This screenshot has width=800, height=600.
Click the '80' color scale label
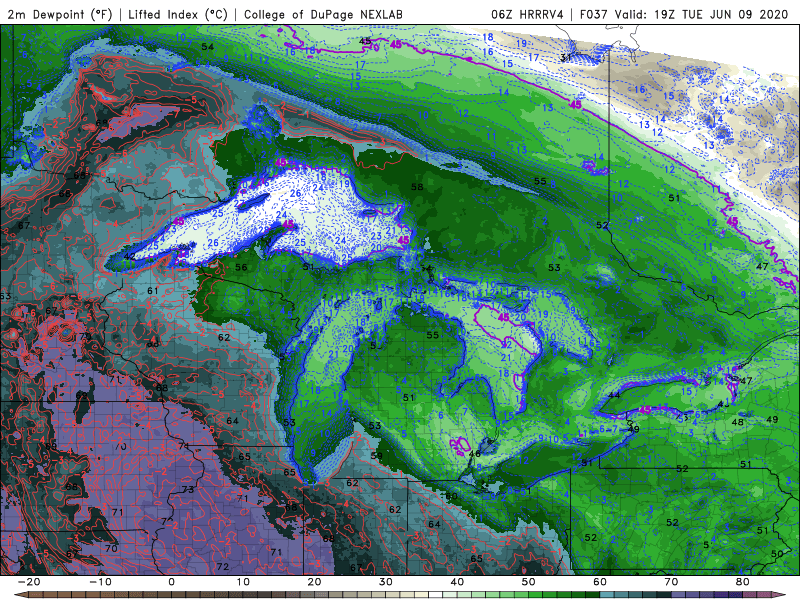(x=743, y=582)
